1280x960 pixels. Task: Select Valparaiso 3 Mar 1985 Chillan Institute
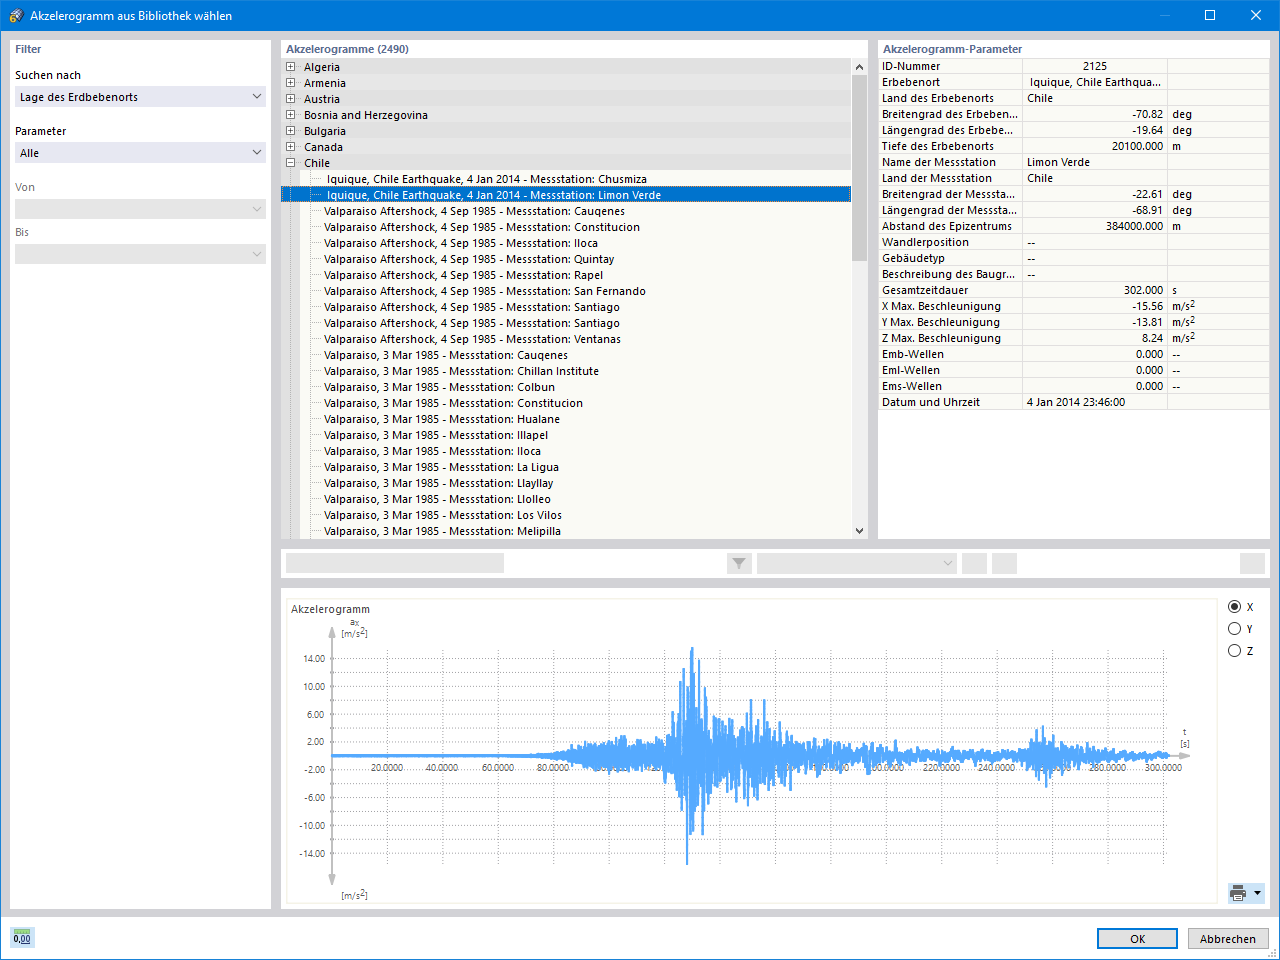[461, 371]
